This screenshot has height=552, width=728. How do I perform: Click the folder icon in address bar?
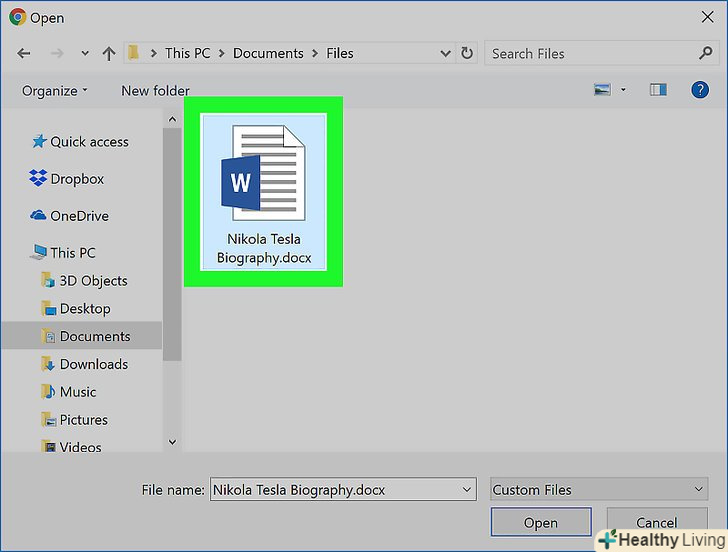click(134, 53)
